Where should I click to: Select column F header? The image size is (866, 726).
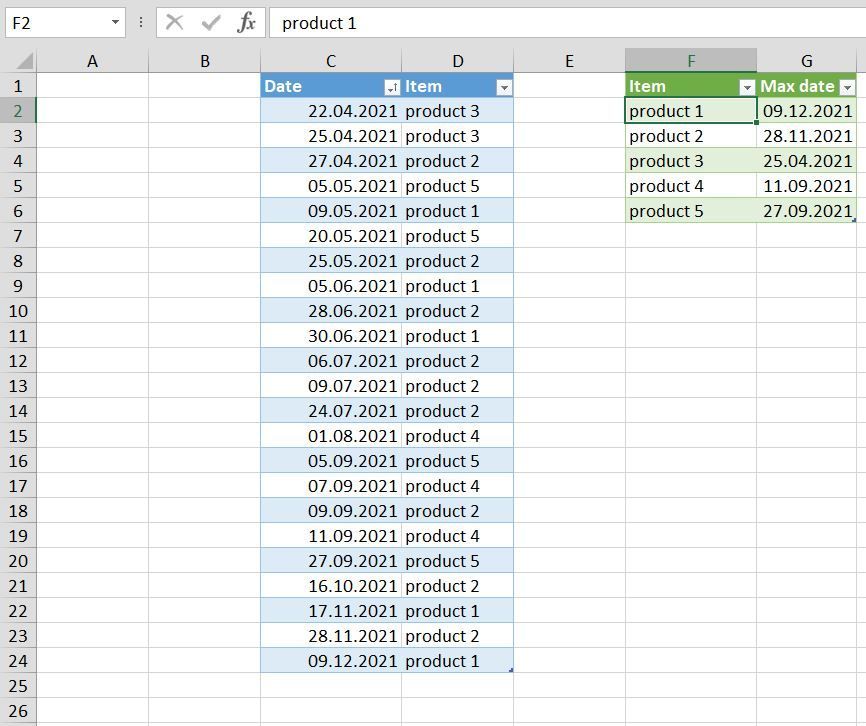pos(691,61)
